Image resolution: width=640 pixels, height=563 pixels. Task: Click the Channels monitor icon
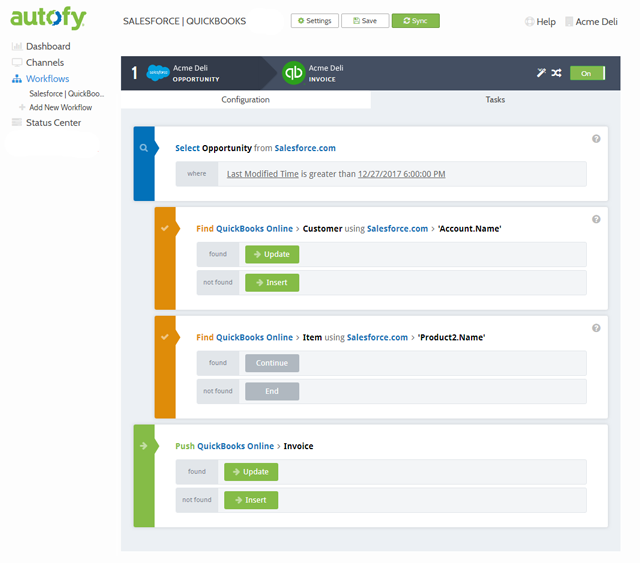coord(17,62)
